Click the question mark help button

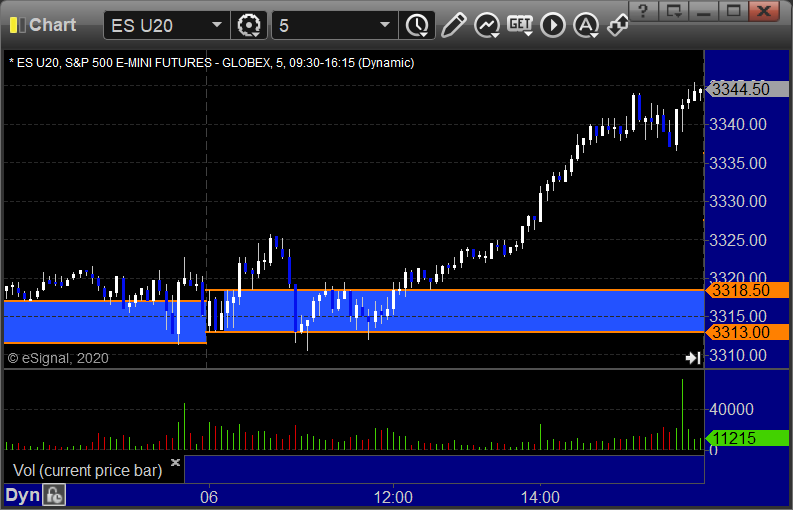(643, 11)
